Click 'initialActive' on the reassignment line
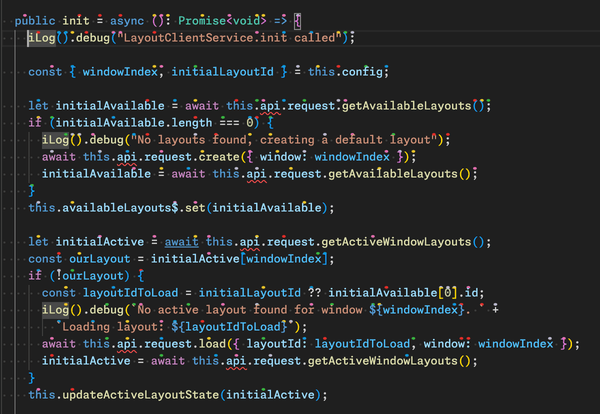The width and height of the screenshot is (600, 414). (x=86, y=361)
